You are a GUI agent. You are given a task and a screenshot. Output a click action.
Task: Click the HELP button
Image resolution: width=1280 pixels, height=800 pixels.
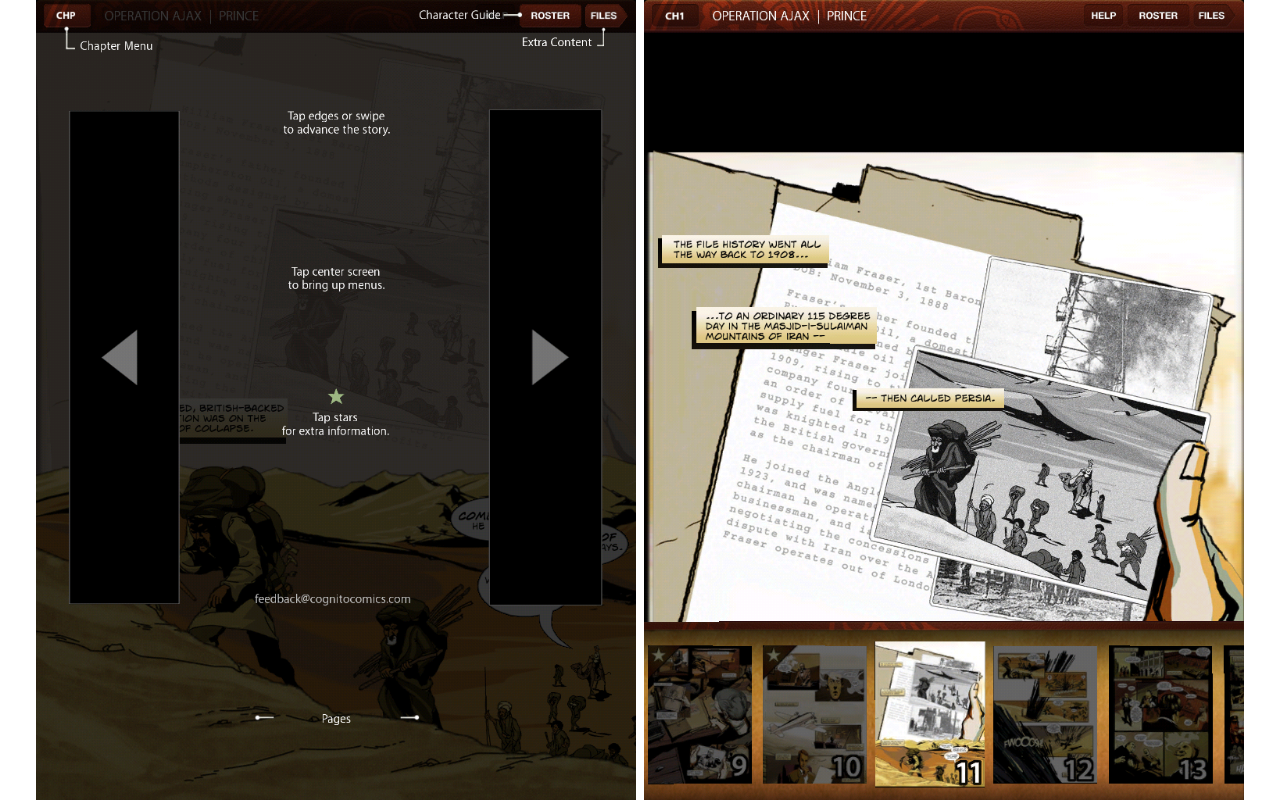pyautogui.click(x=1104, y=16)
